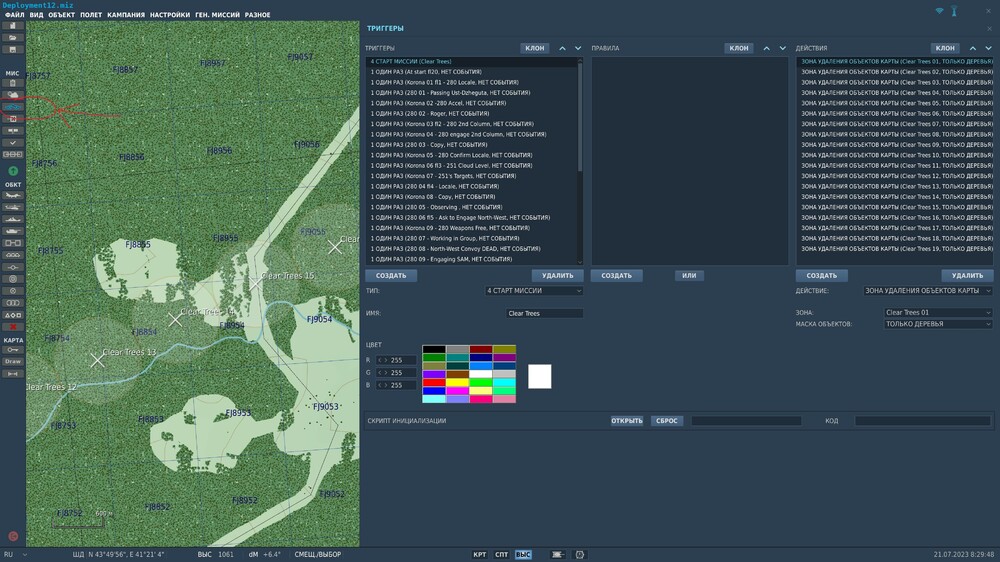1000x562 pixels.
Task: Select the airplane group placement tool
Action: 13,195
